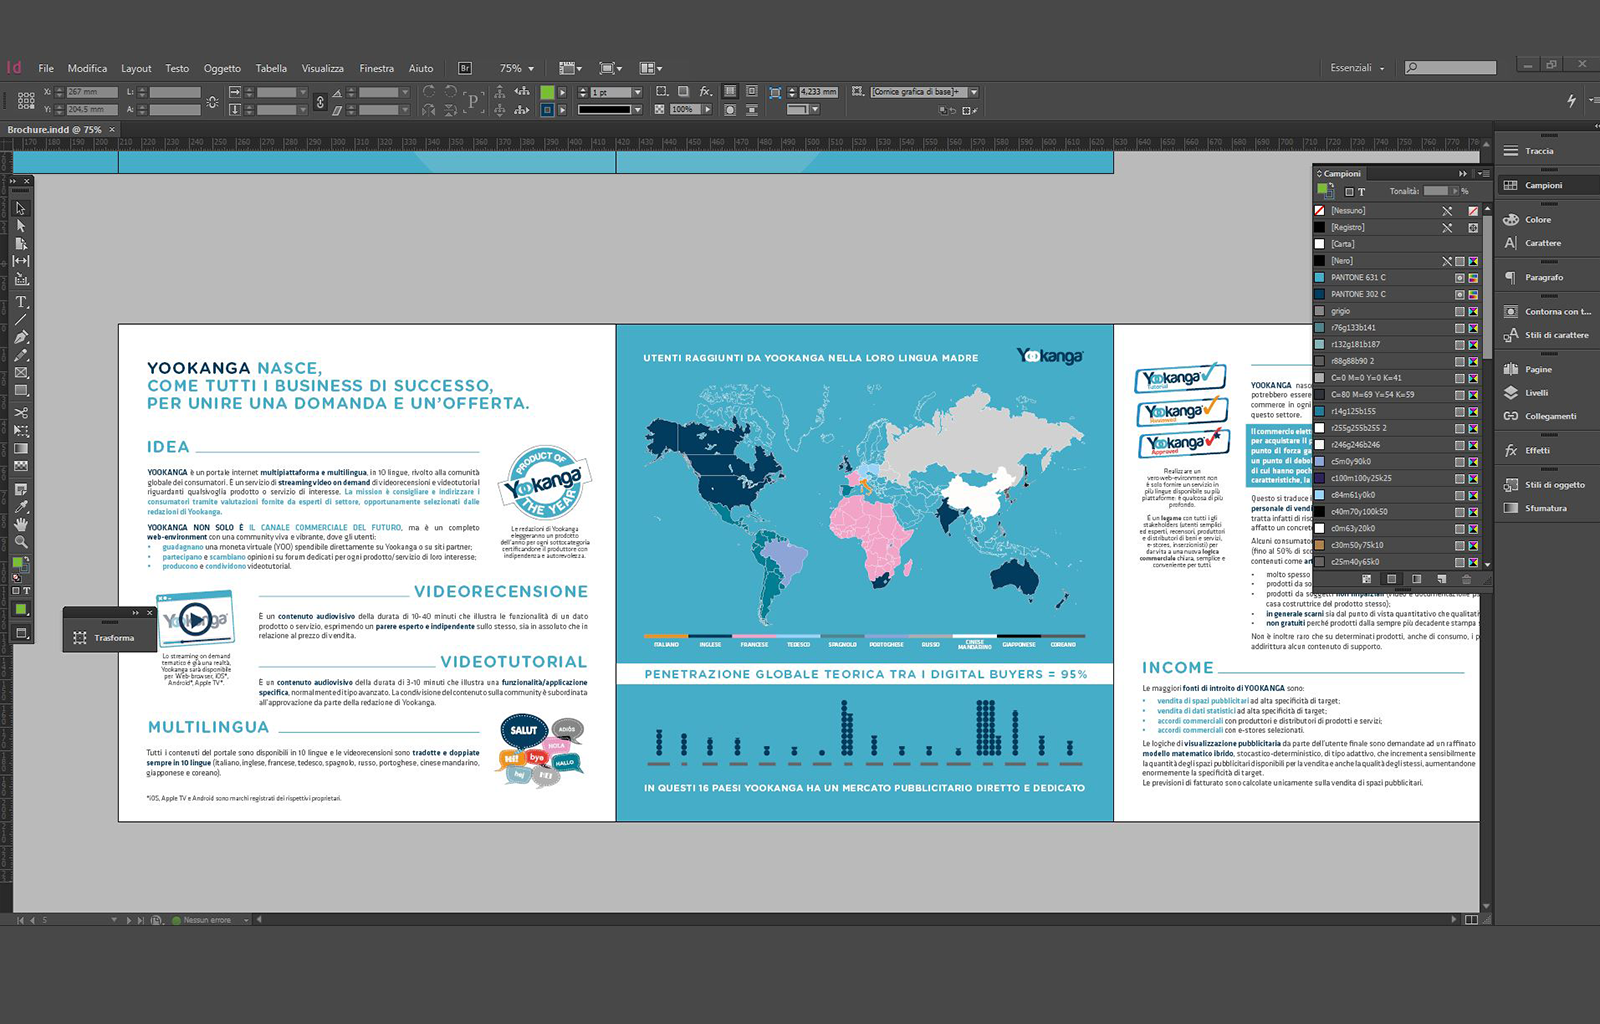Select the Type tool
1600x1024 pixels.
click(x=21, y=302)
